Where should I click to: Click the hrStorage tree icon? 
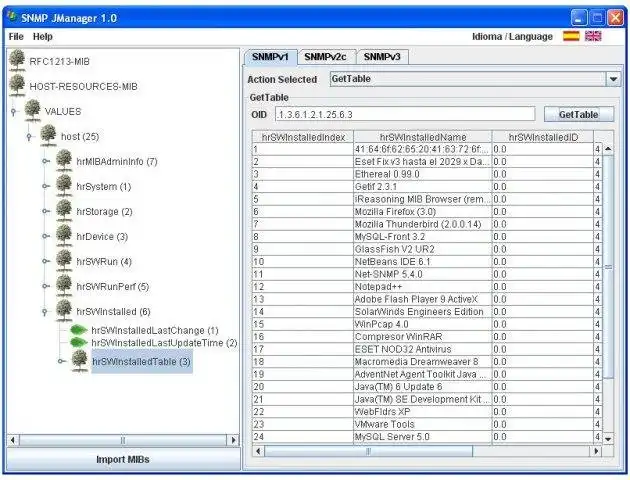(x=64, y=210)
